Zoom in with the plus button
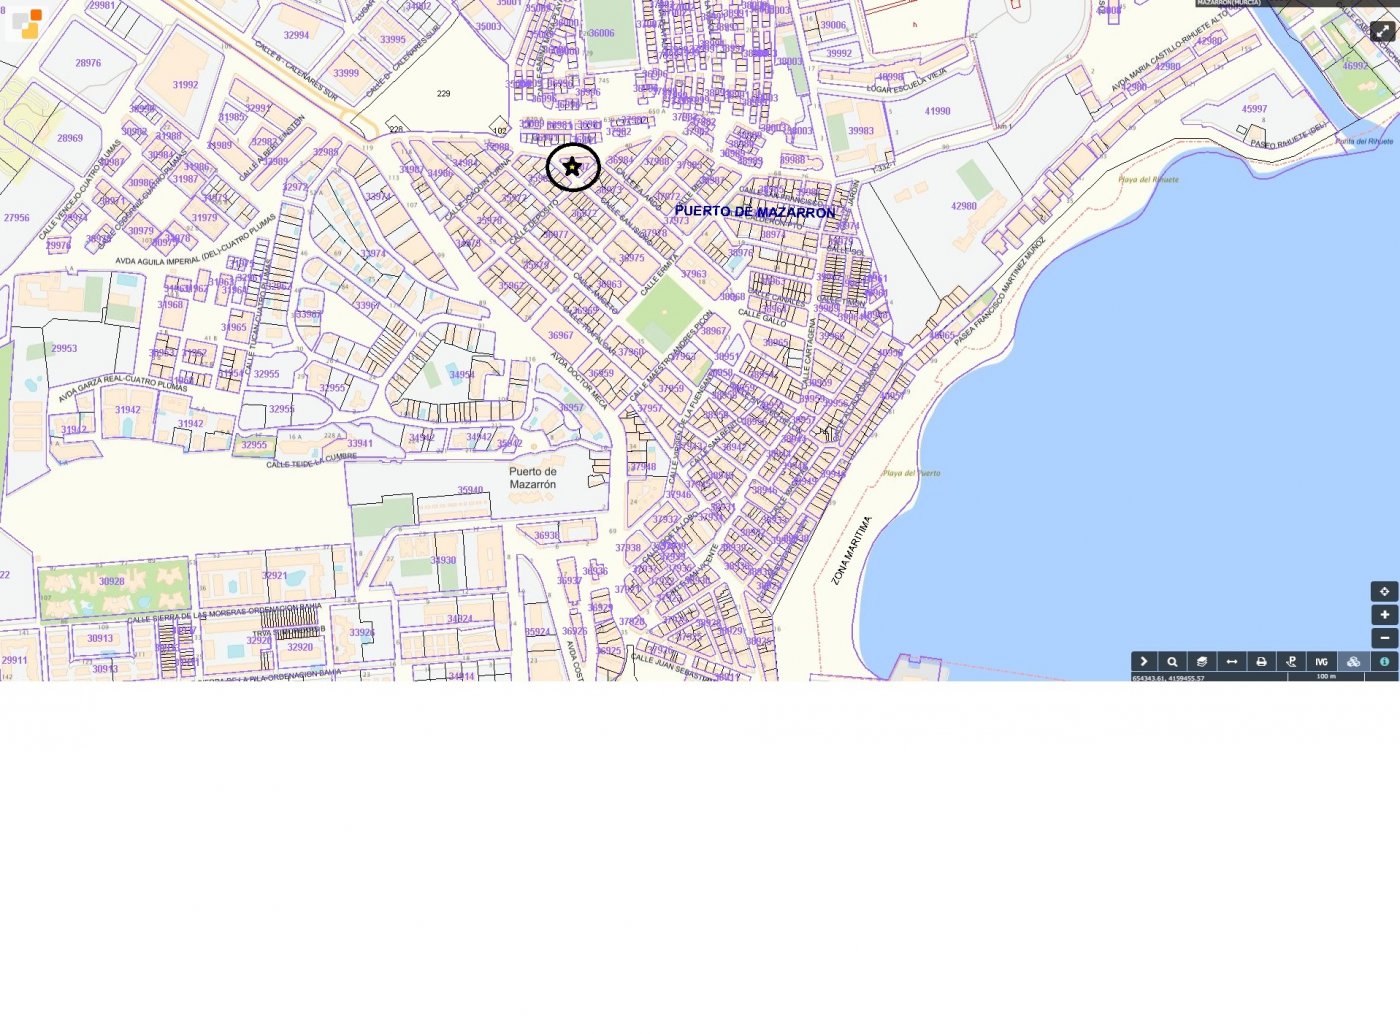 coord(1384,615)
